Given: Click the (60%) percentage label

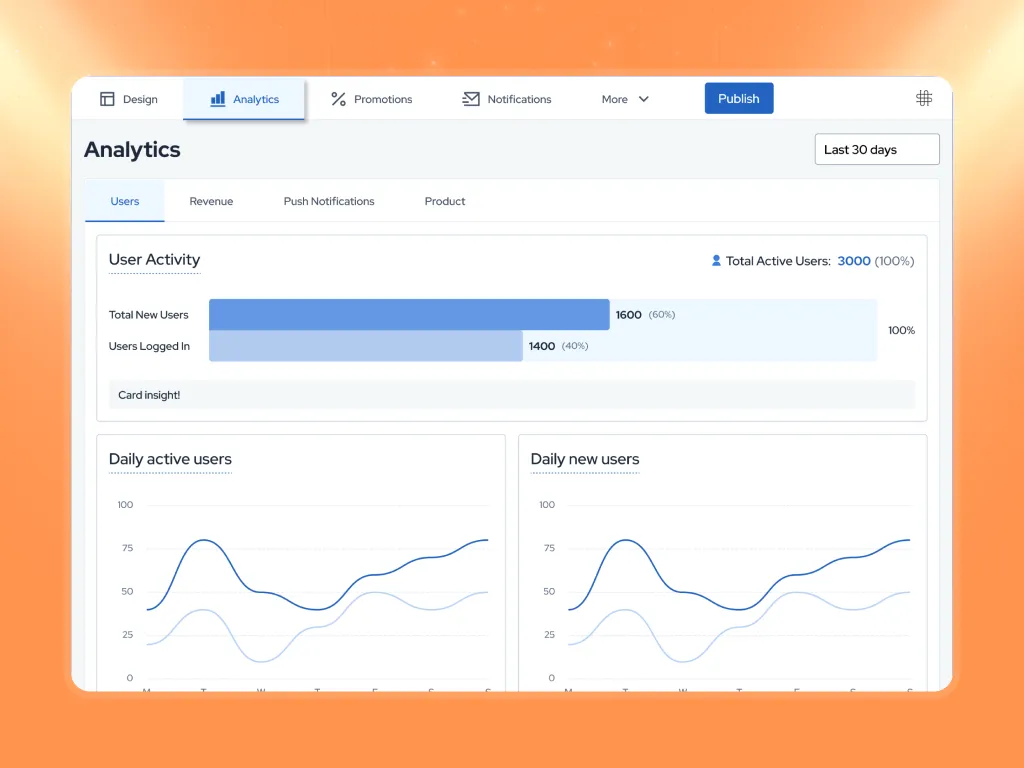Looking at the screenshot, I should click(x=662, y=315).
